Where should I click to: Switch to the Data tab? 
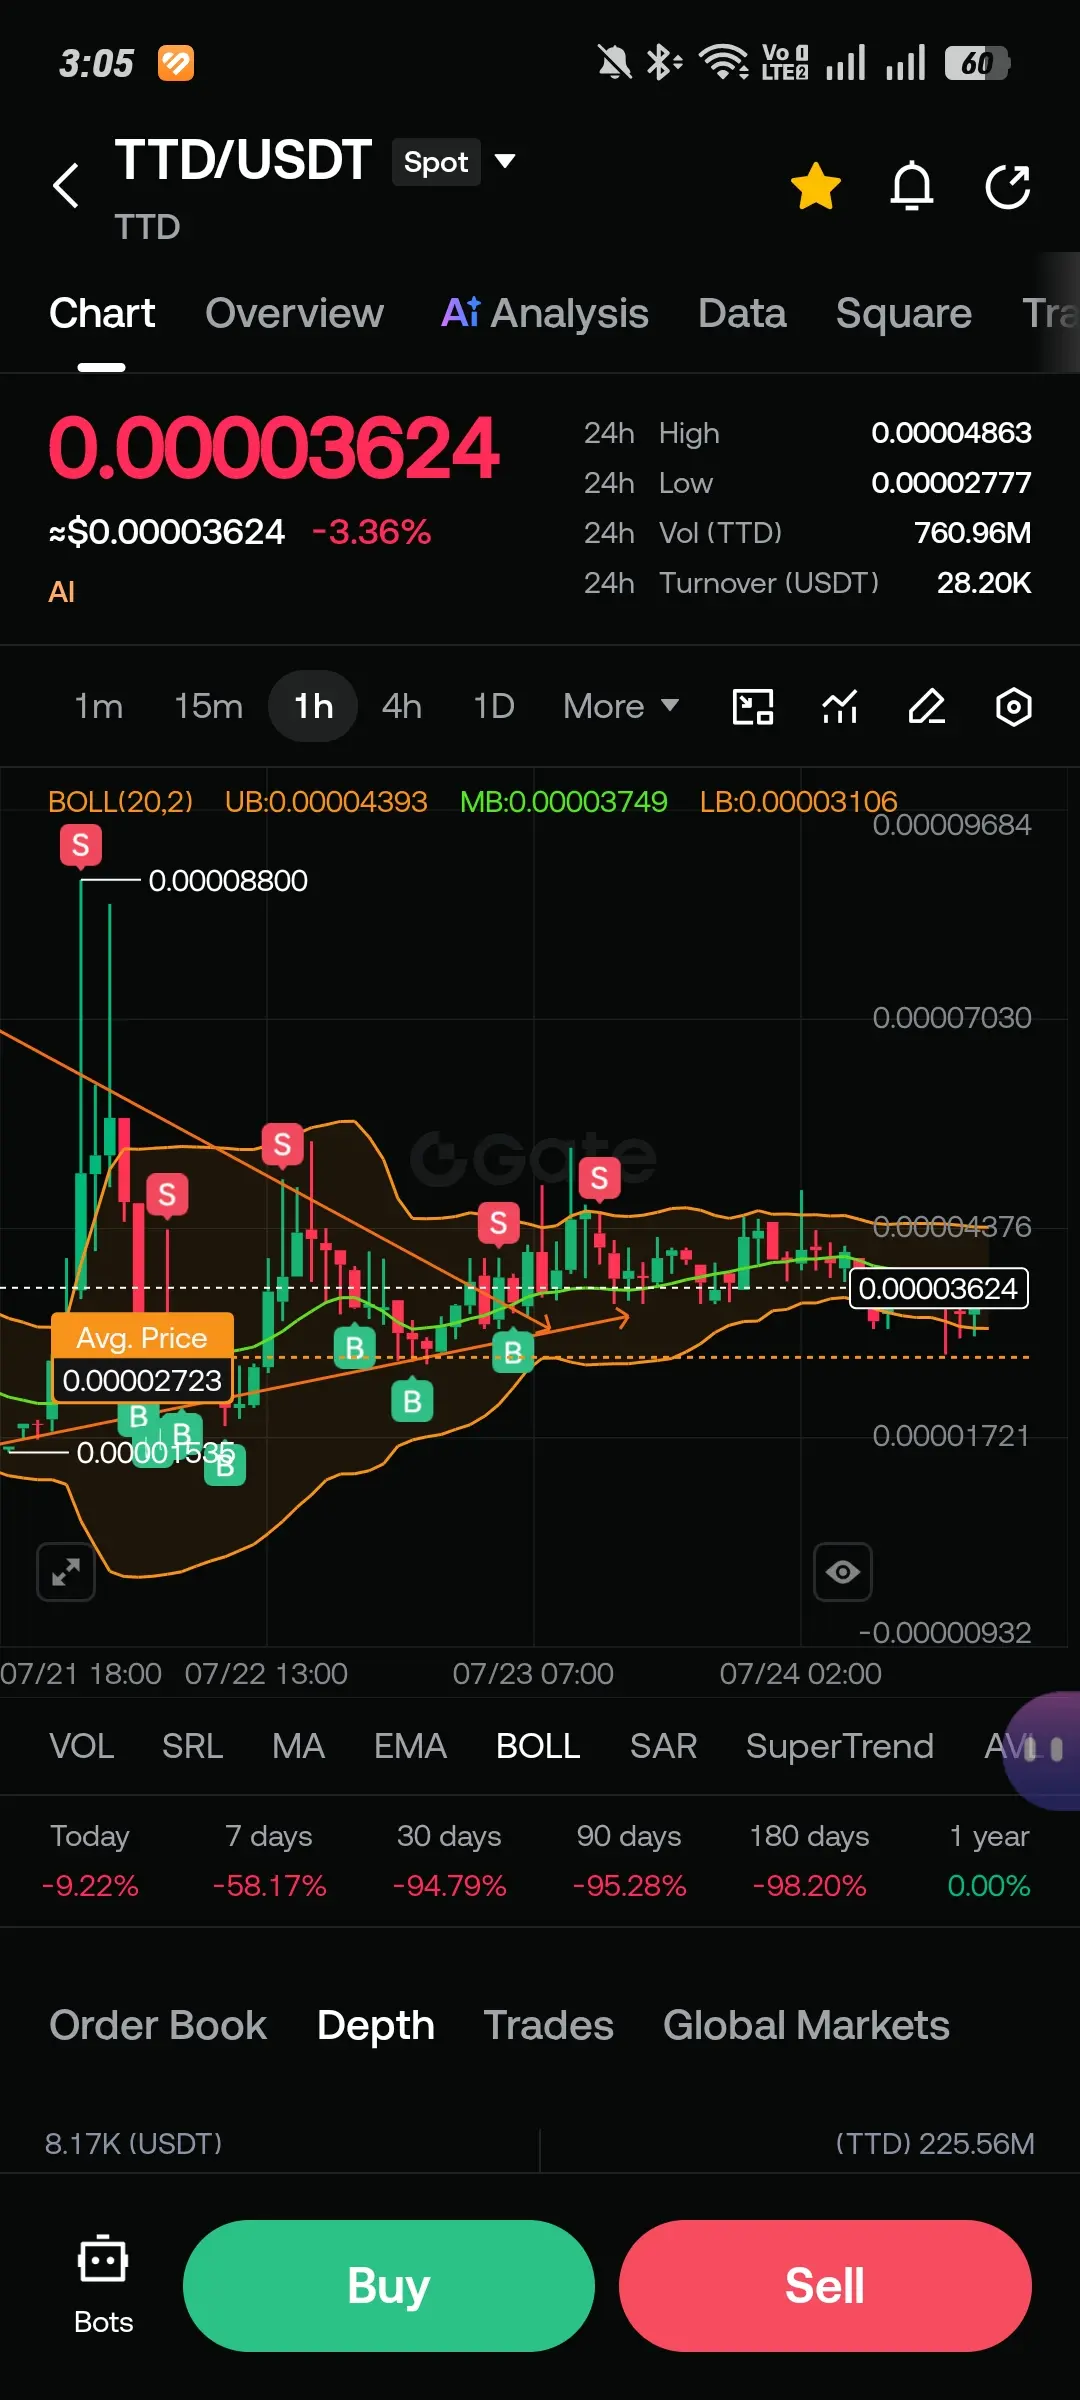tap(742, 313)
